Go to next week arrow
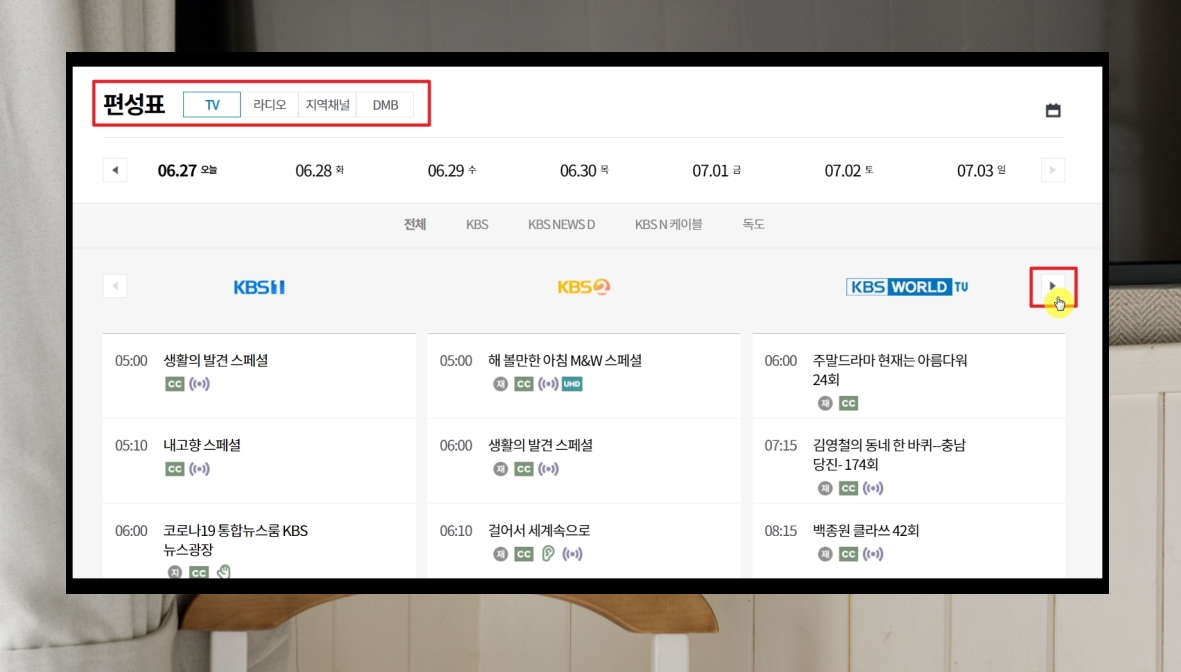 click(x=1052, y=170)
